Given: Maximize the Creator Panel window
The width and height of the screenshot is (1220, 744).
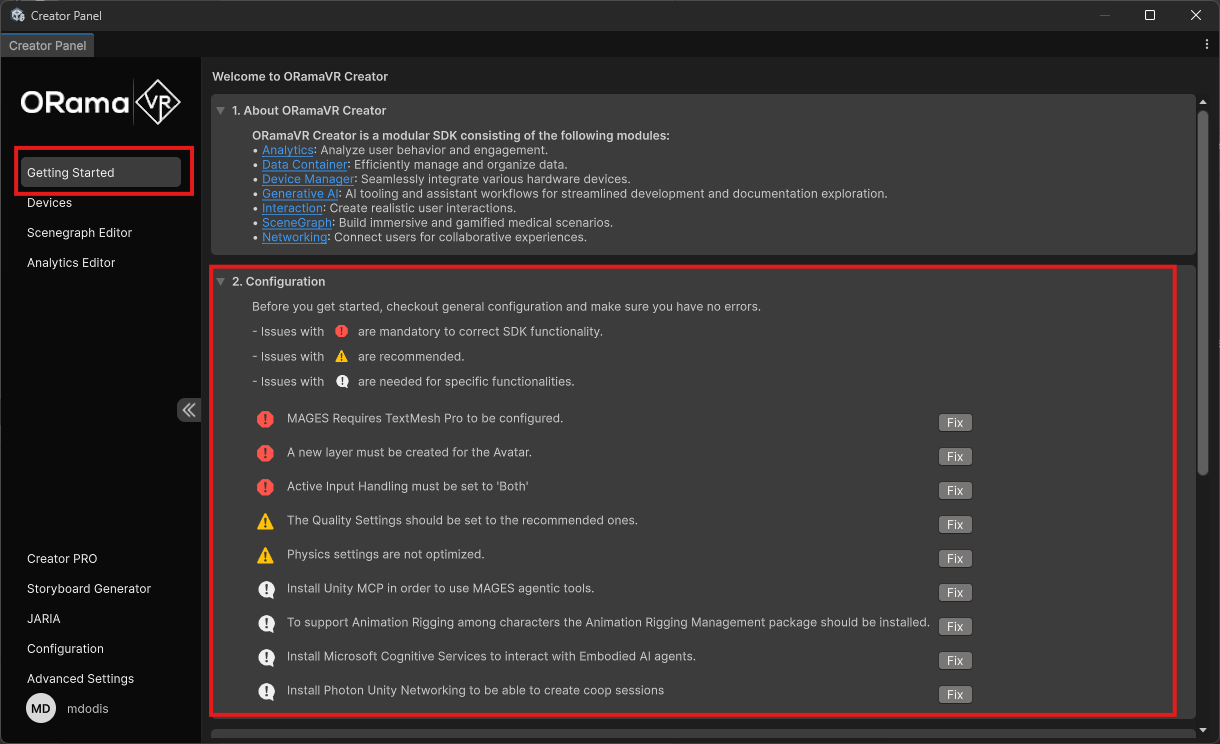Looking at the screenshot, I should pos(1150,15).
